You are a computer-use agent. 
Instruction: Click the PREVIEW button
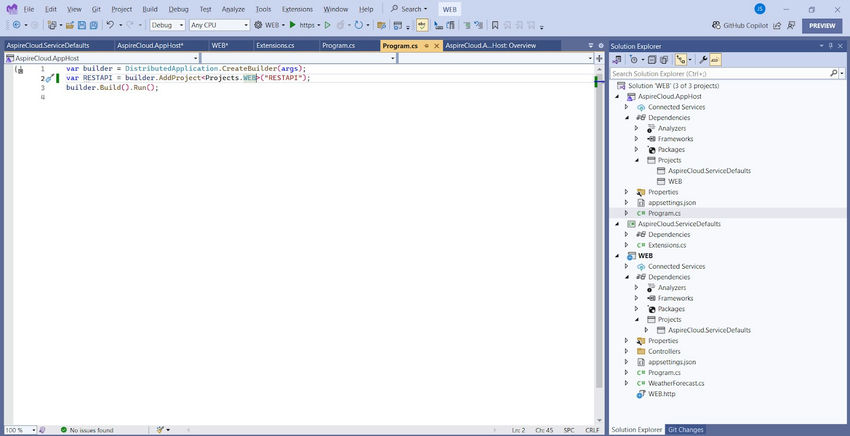[821, 26]
